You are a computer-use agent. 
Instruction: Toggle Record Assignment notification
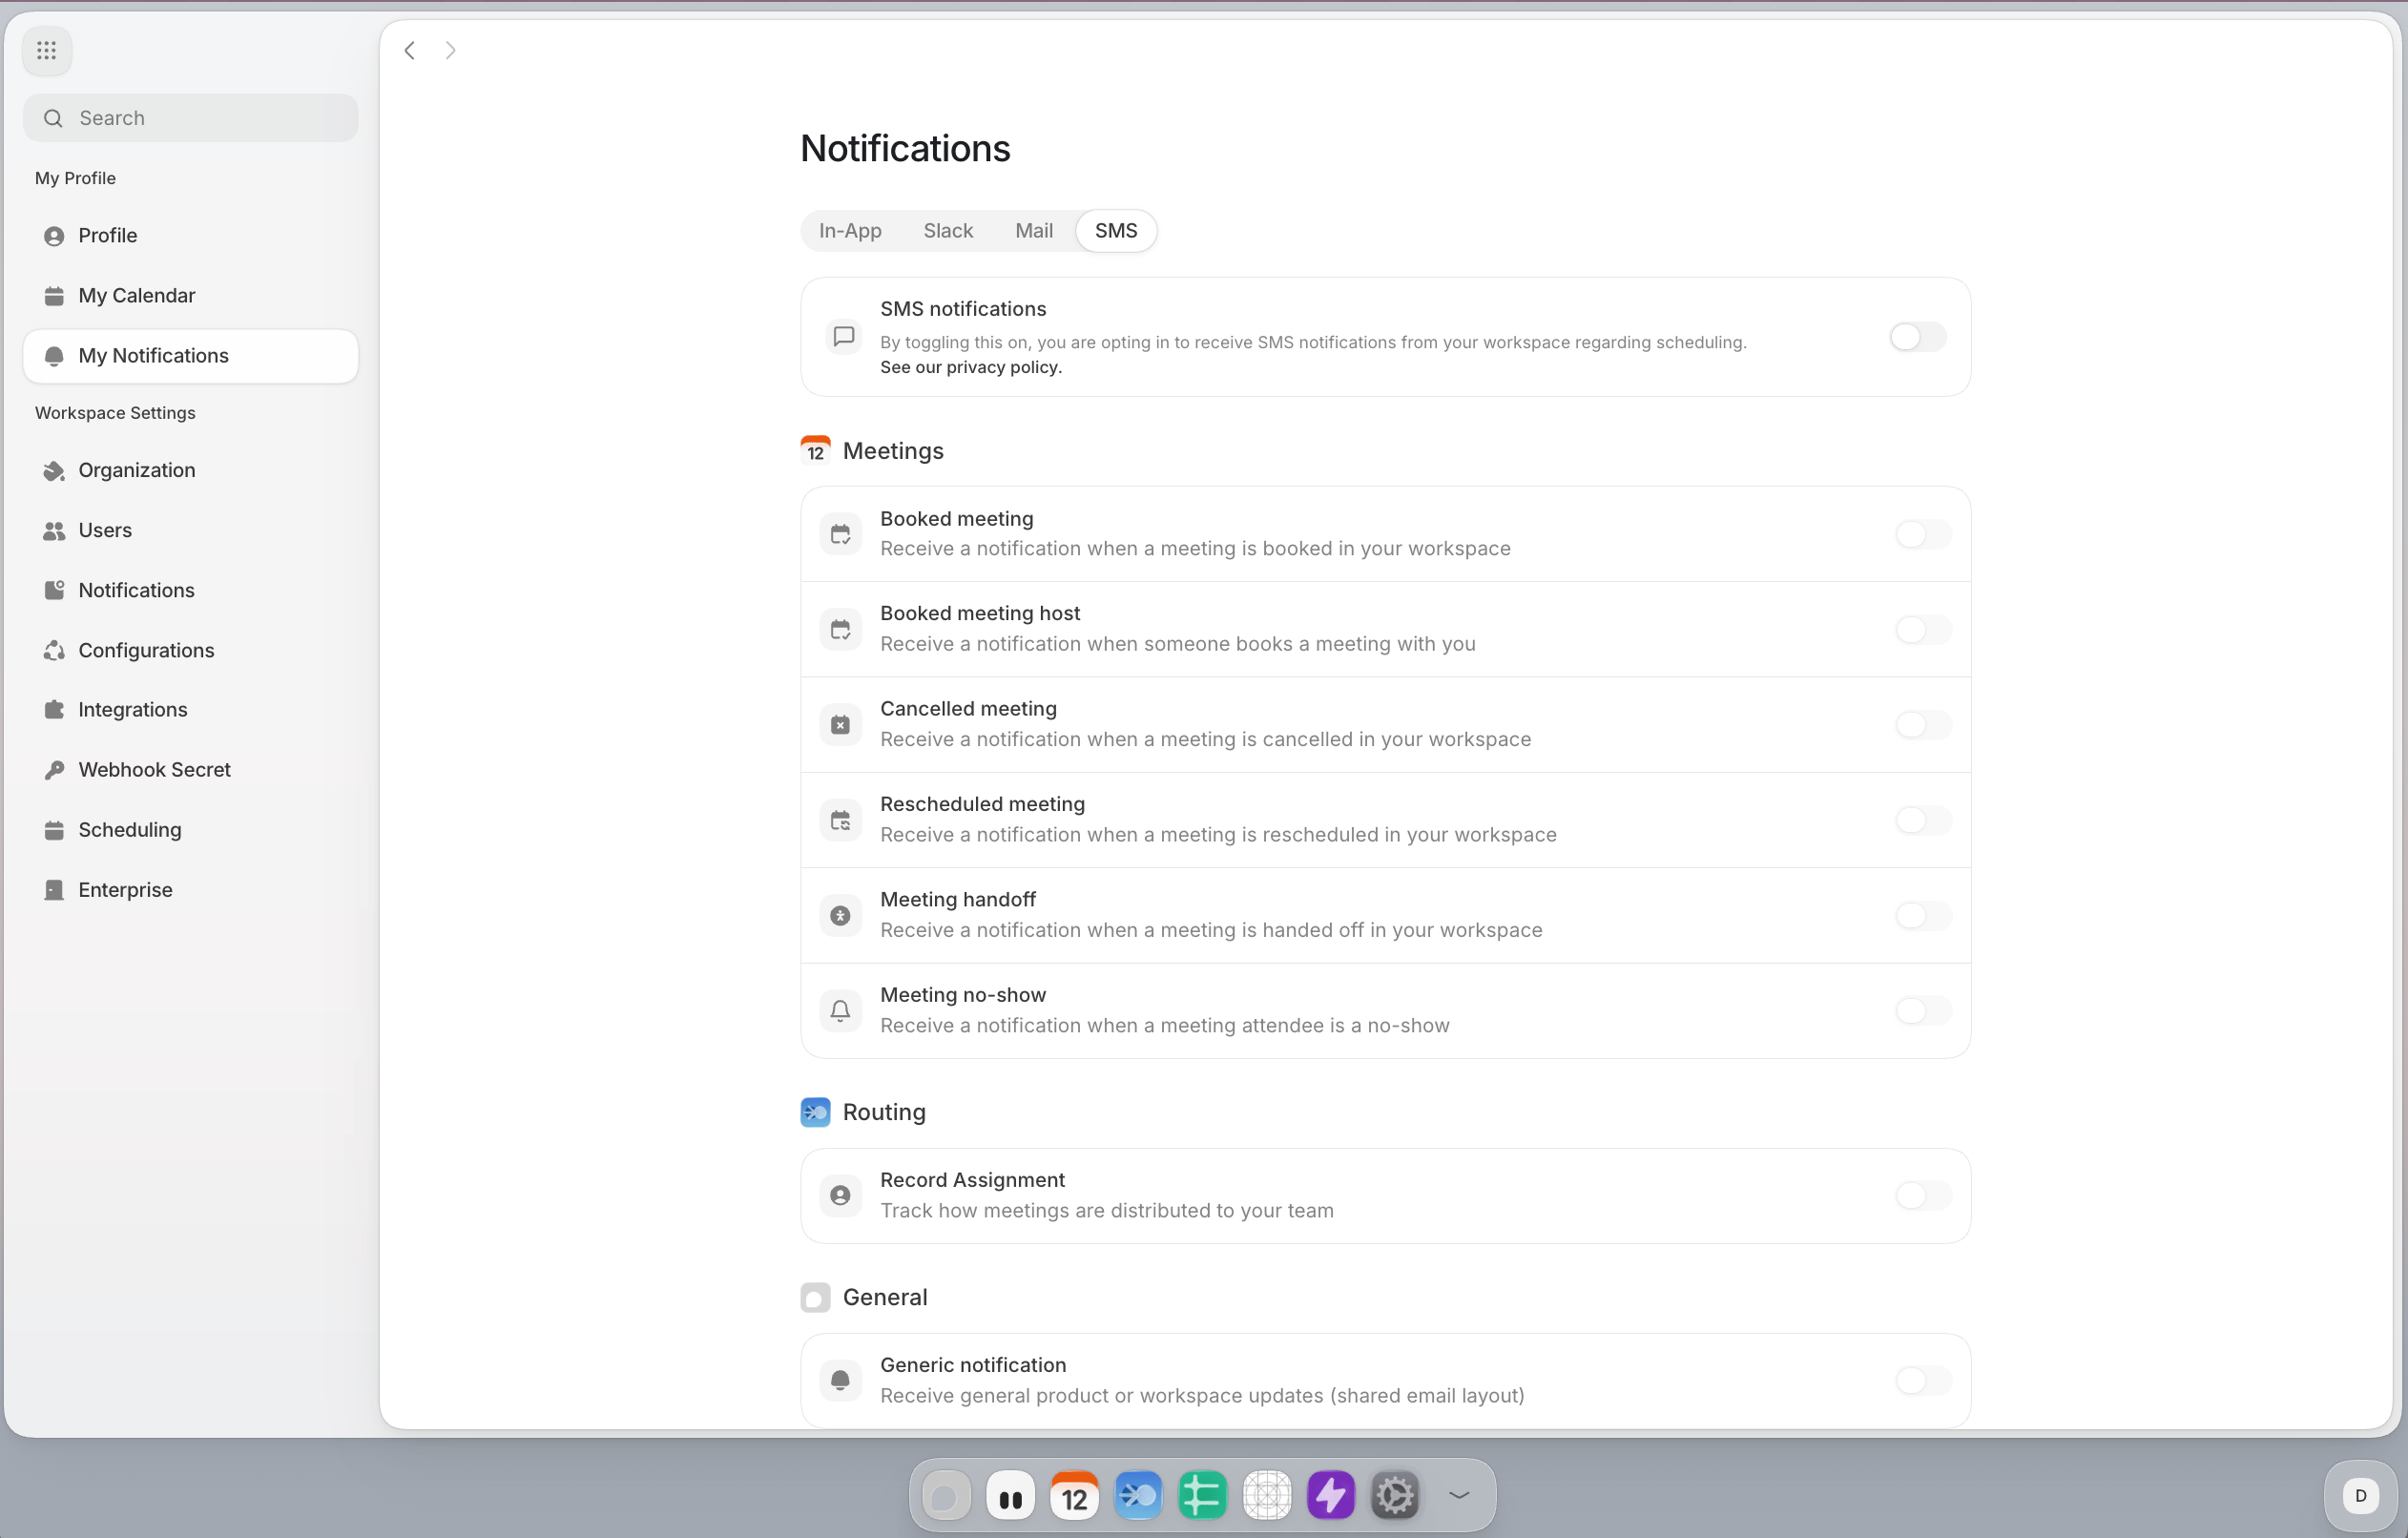[x=1923, y=1195]
